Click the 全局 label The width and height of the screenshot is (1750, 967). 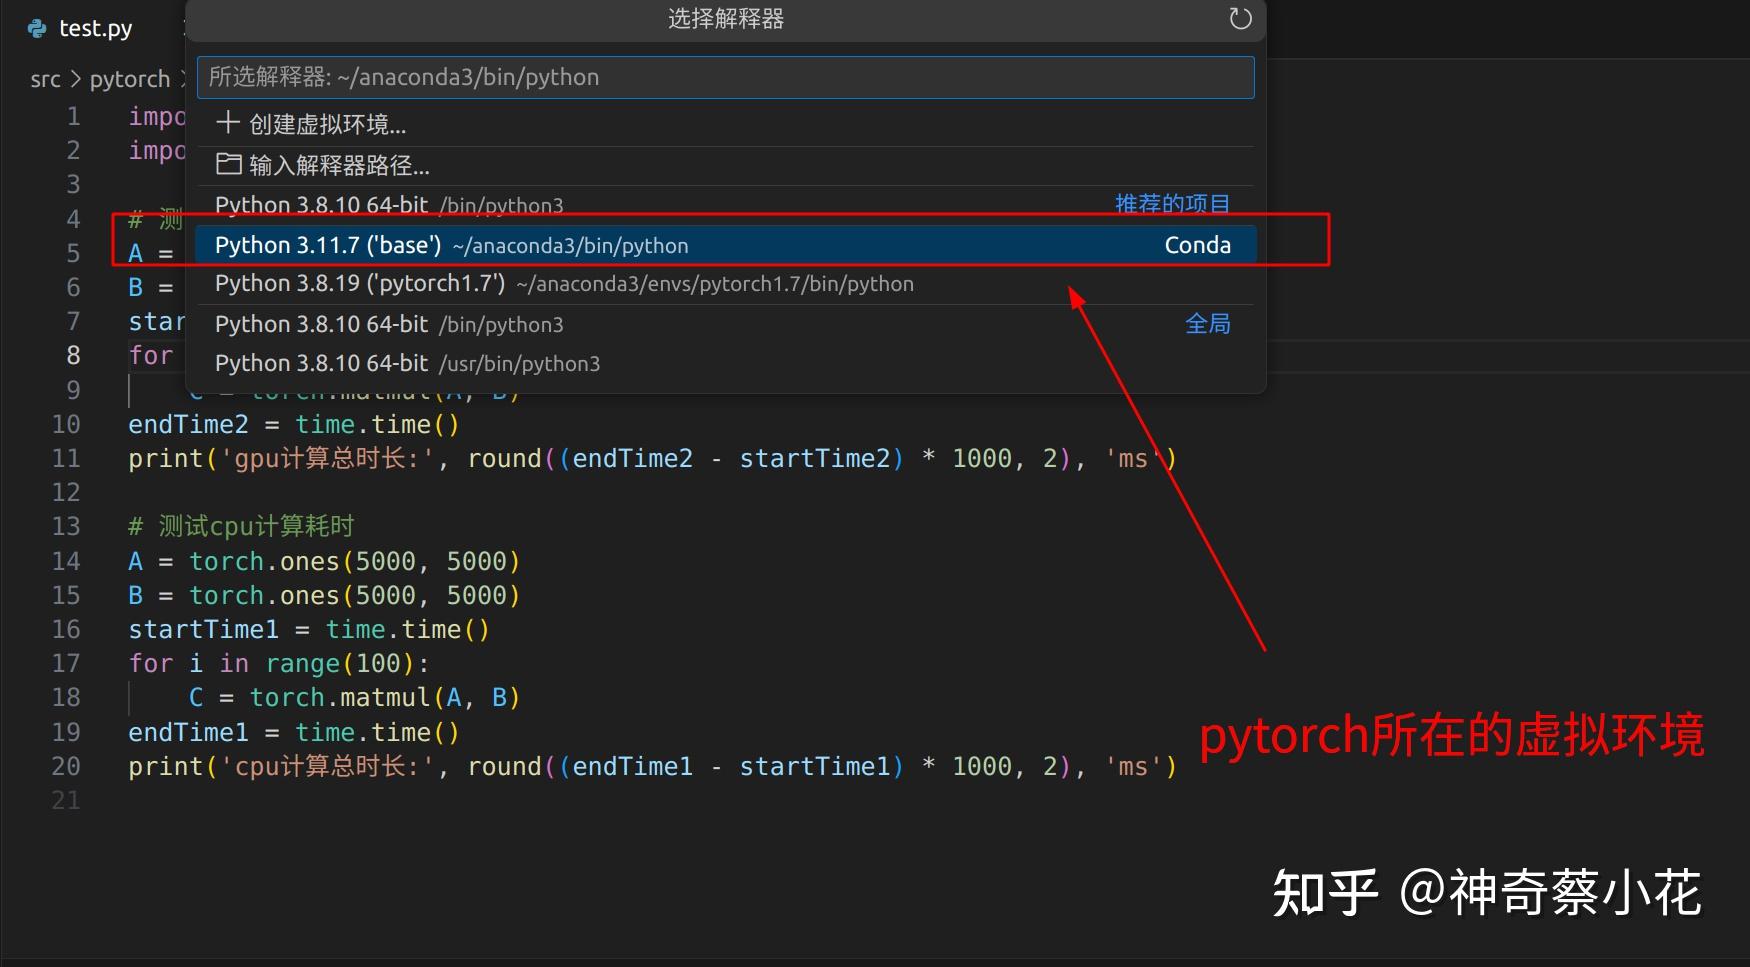pos(1207,323)
